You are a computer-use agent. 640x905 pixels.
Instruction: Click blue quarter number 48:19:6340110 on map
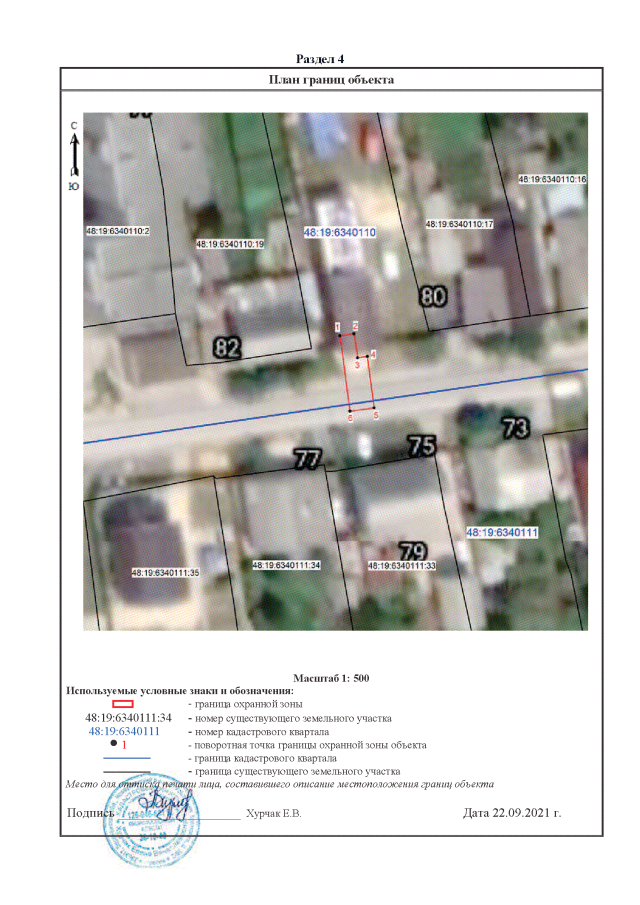tap(339, 232)
